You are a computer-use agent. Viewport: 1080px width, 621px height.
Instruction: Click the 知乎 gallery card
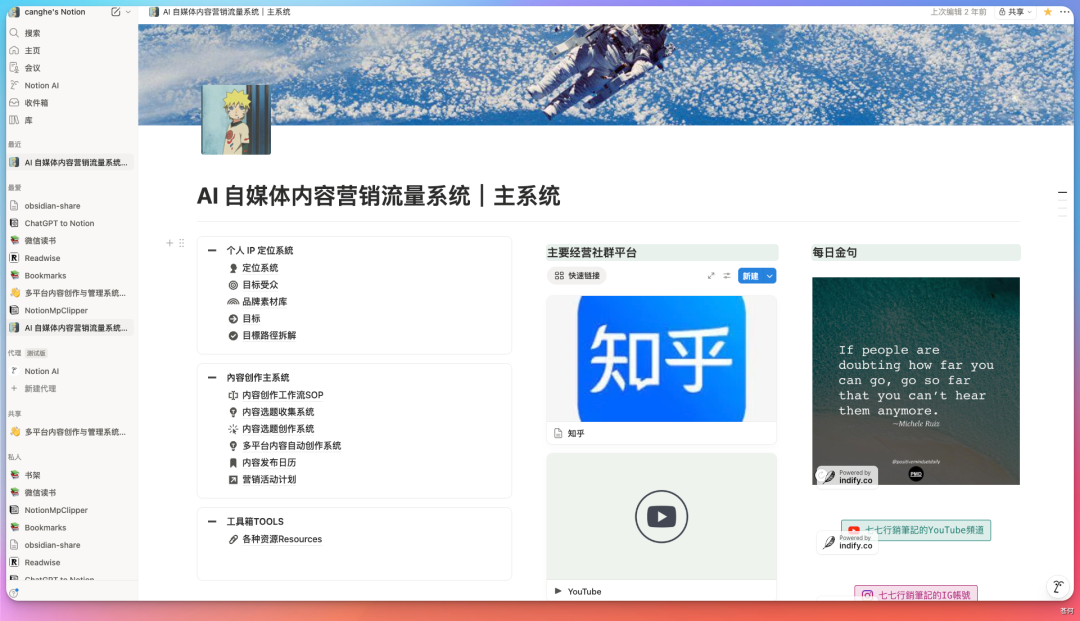point(661,358)
